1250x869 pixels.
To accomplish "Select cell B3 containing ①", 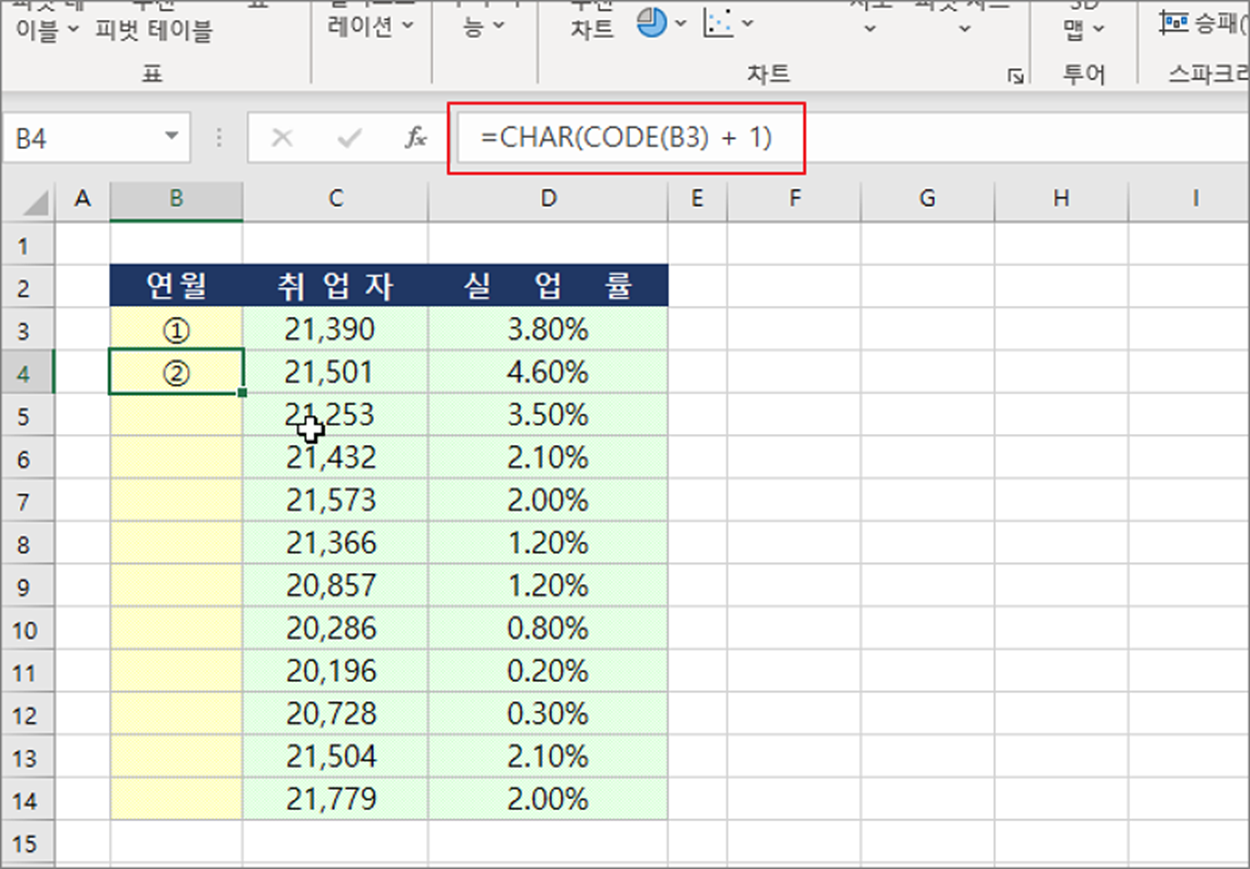I will (x=176, y=329).
